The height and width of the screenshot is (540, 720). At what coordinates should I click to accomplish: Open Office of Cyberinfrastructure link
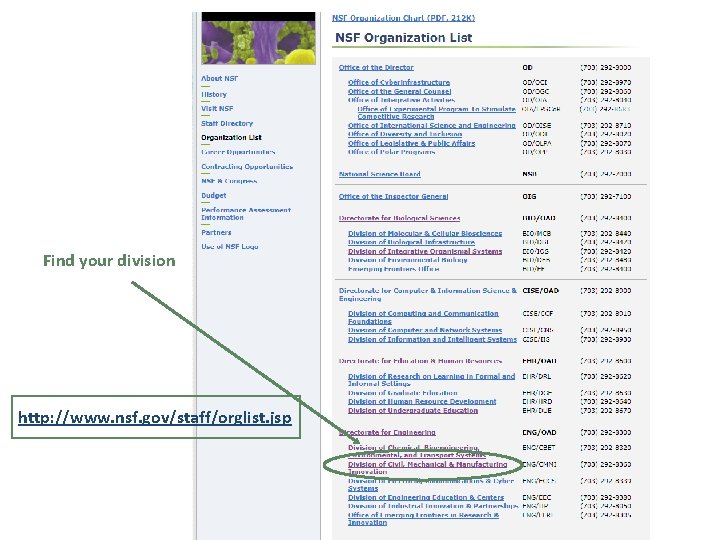point(399,82)
